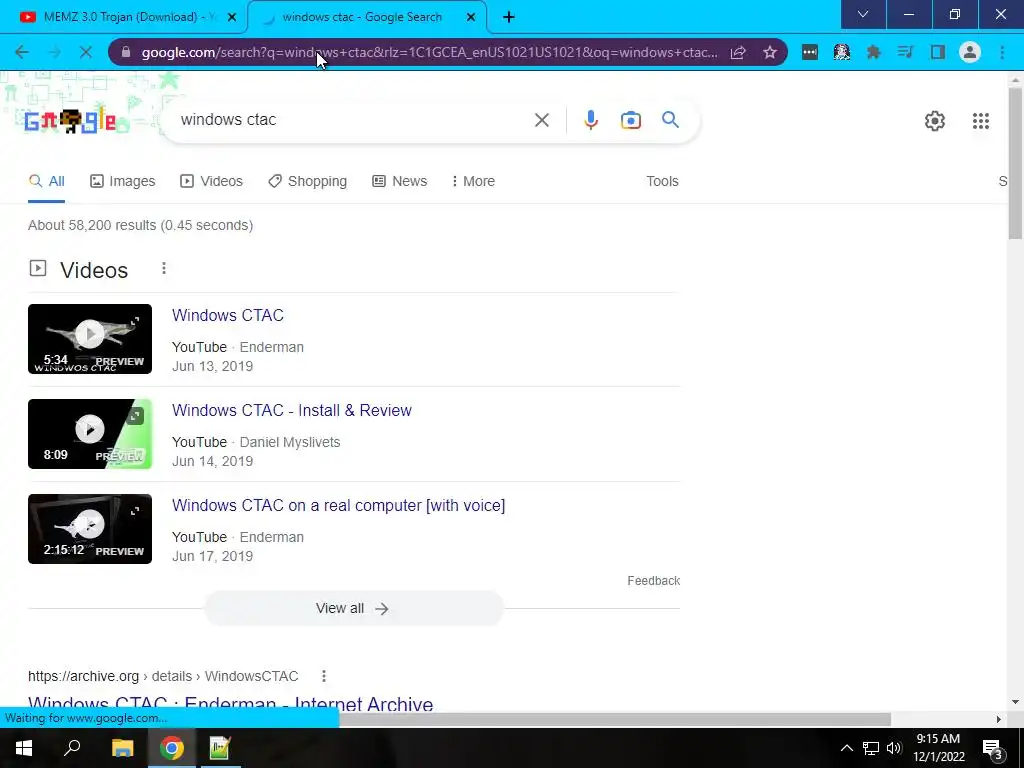
Task: Play the 5:34 video thumbnail preview
Action: click(x=90, y=339)
